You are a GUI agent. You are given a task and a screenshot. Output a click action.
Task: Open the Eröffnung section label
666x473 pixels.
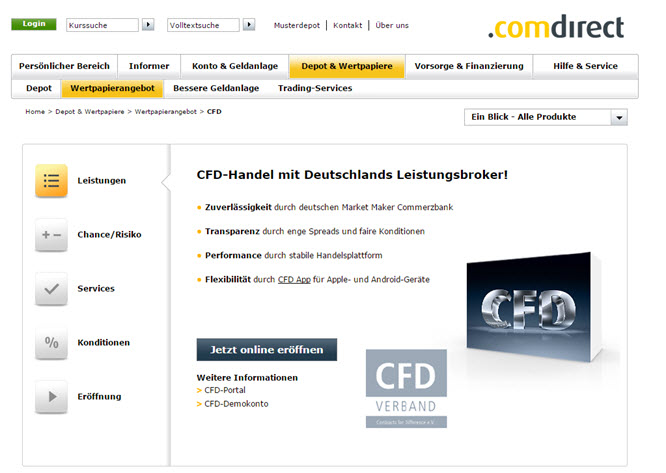(x=99, y=397)
